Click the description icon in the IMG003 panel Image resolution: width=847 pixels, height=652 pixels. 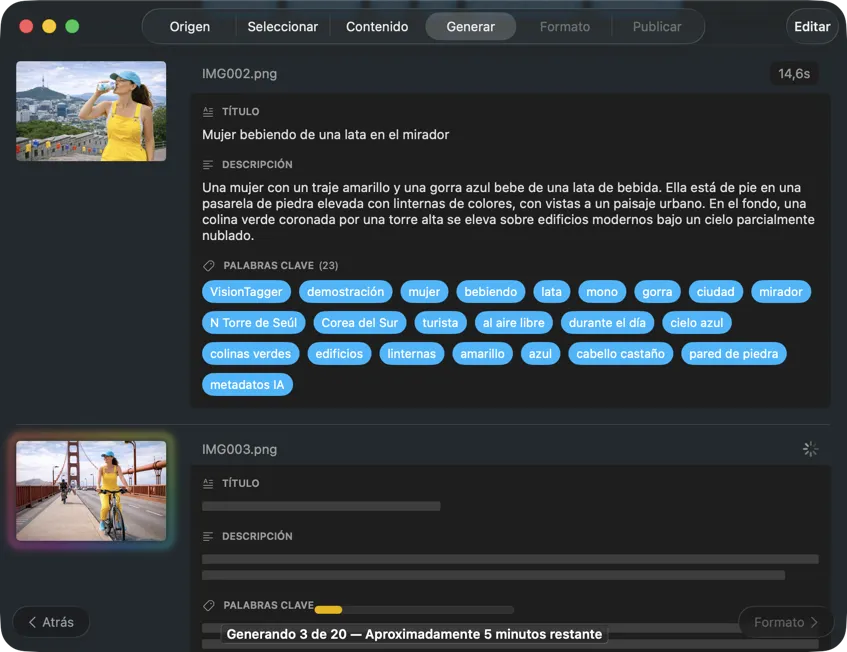pyautogui.click(x=208, y=536)
